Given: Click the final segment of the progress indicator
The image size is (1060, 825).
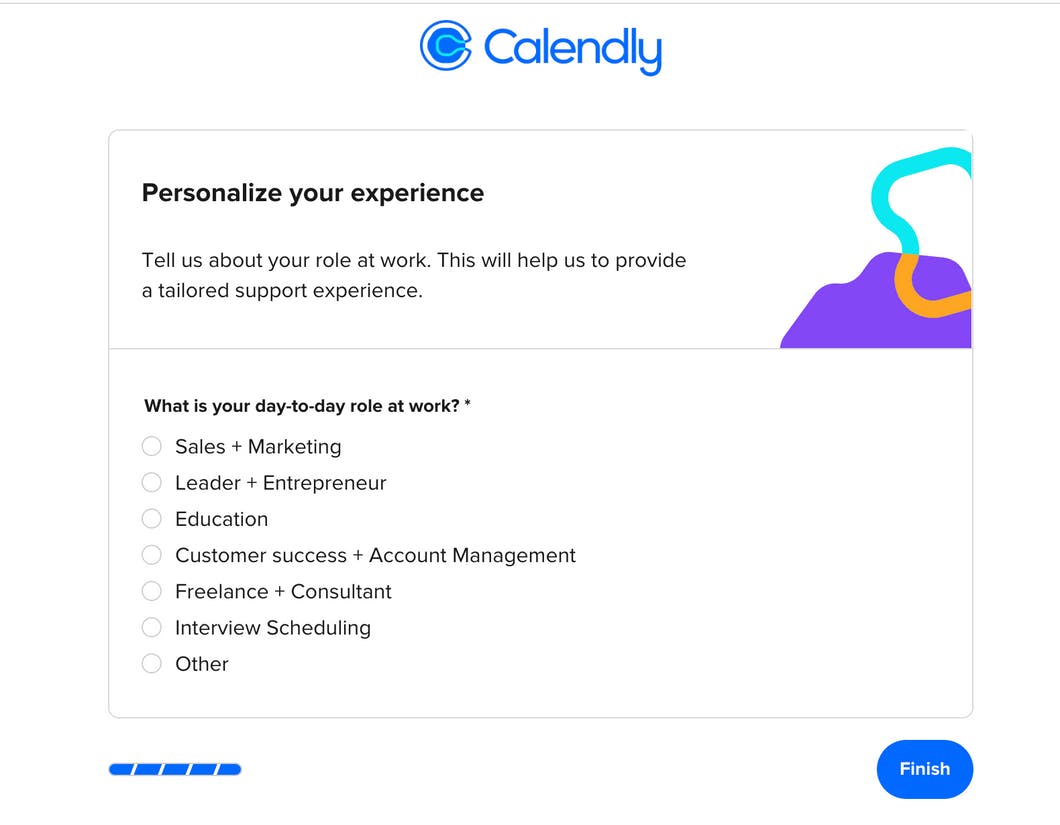Looking at the screenshot, I should pos(230,769).
